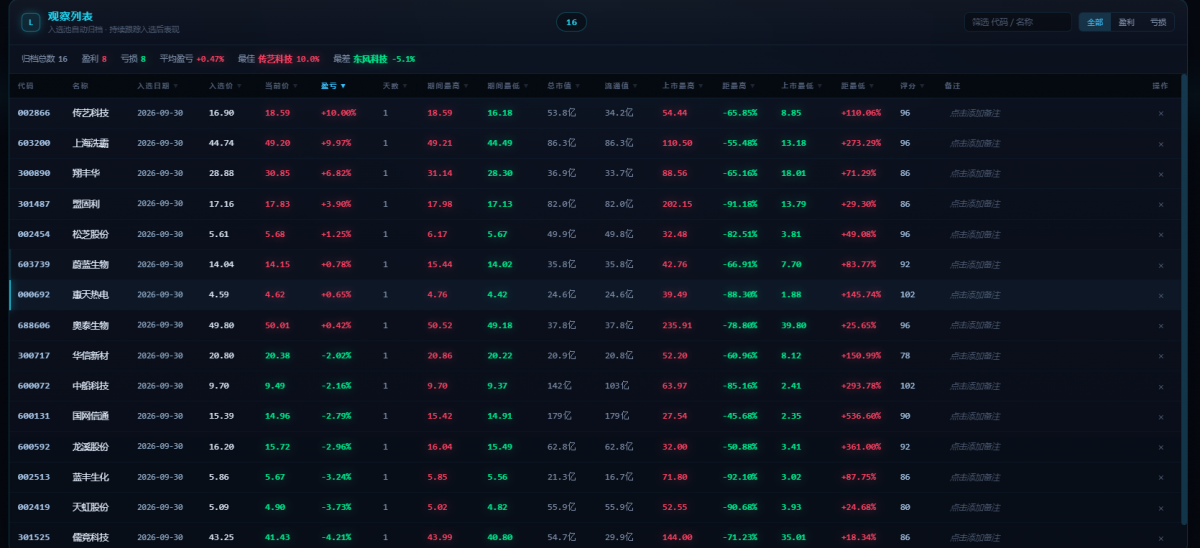The image size is (1200, 548).
Task: Remove 龙溪股份 row with its × icon
Action: 1160,447
